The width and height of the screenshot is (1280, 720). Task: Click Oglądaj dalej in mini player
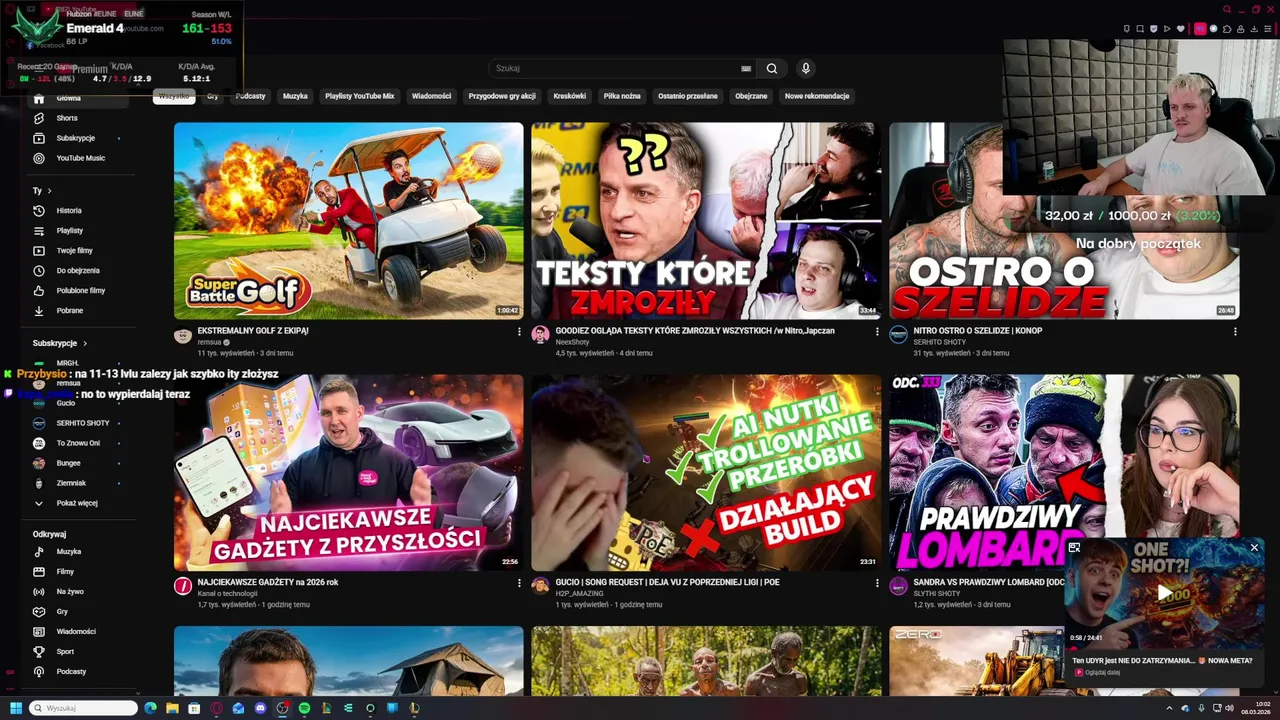1102,672
